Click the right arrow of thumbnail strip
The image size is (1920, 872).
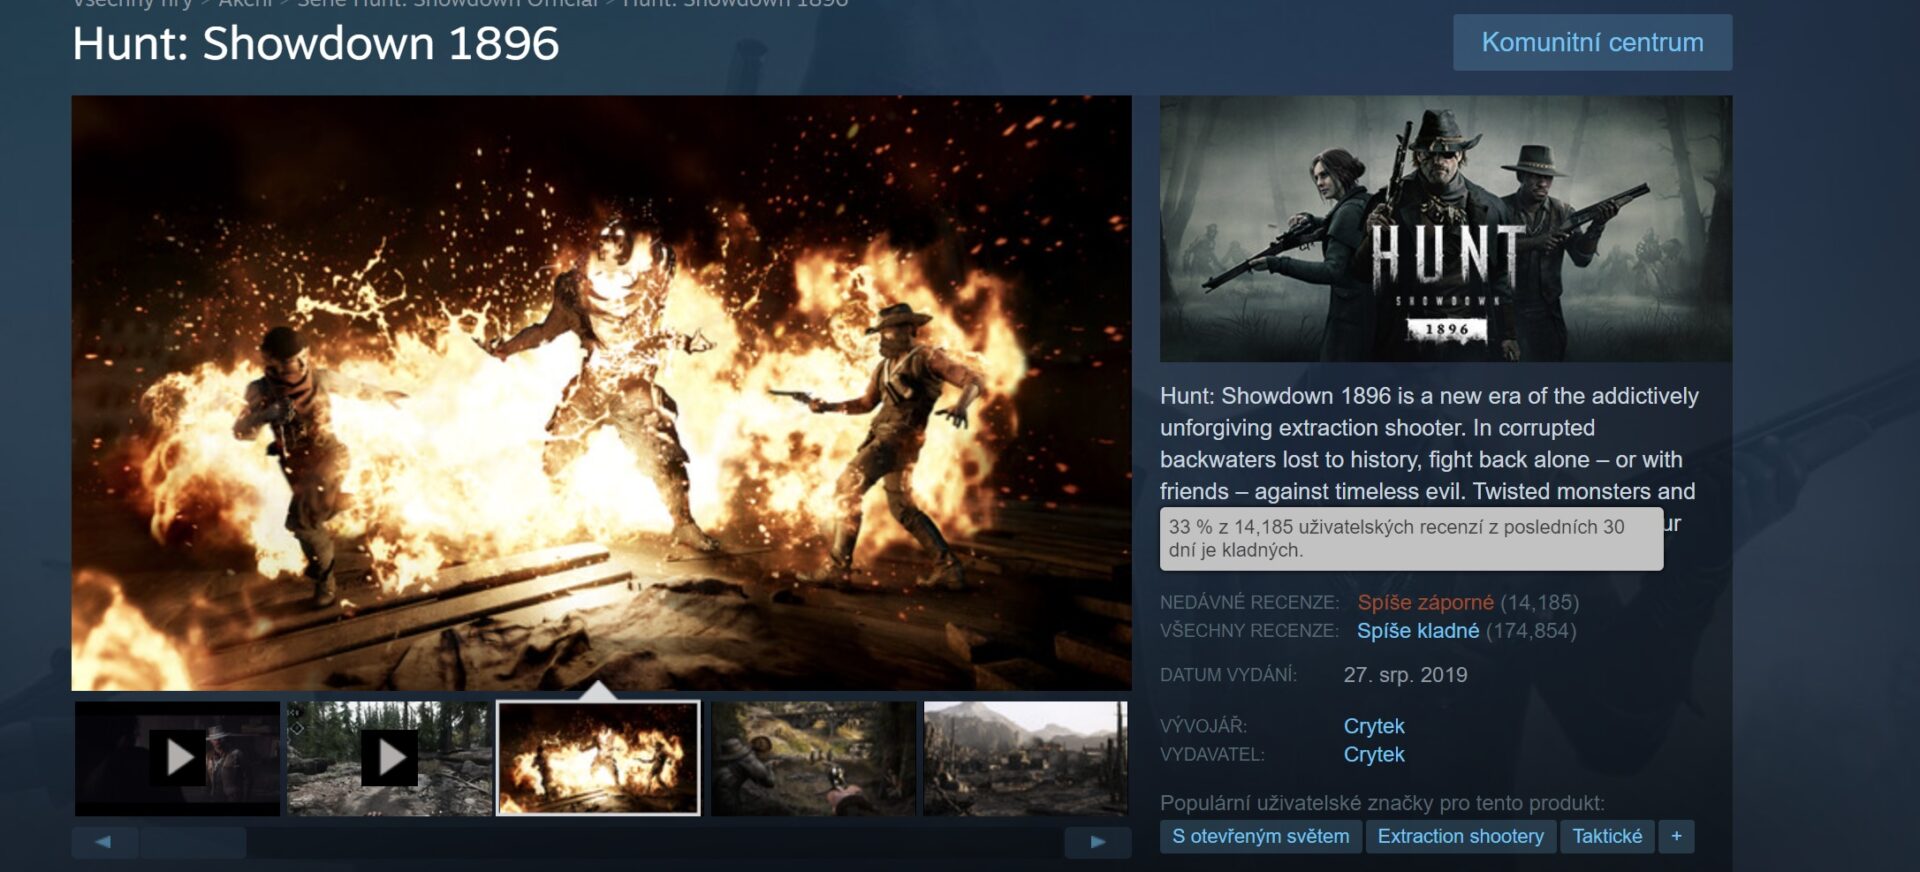tap(1097, 842)
